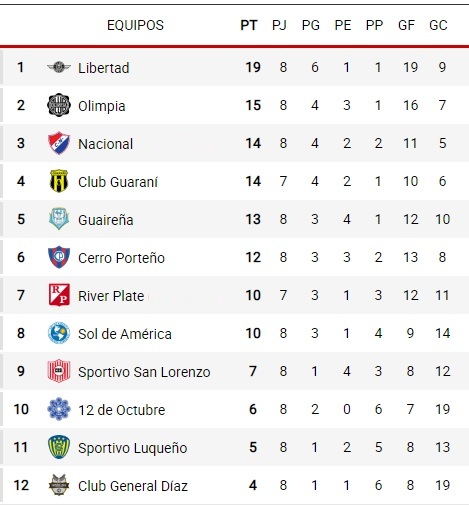
Task: Click the GC column header
Action: [x=438, y=25]
